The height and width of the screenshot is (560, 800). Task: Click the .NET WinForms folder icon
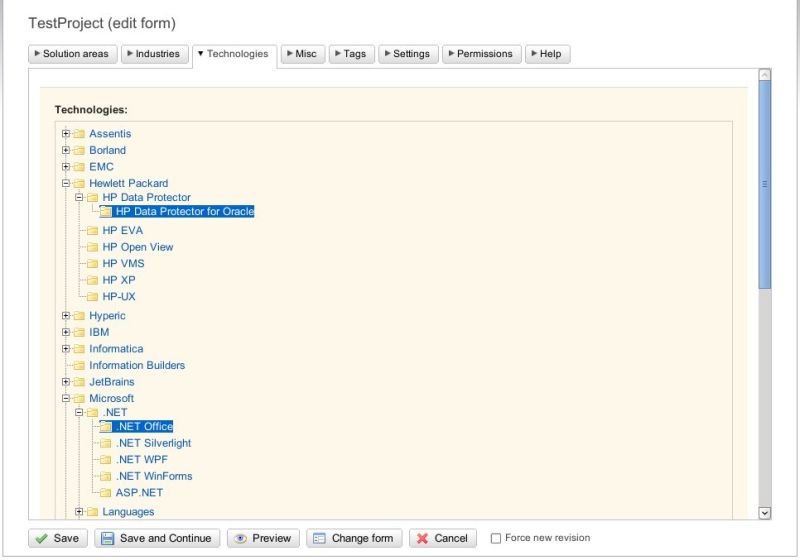106,476
